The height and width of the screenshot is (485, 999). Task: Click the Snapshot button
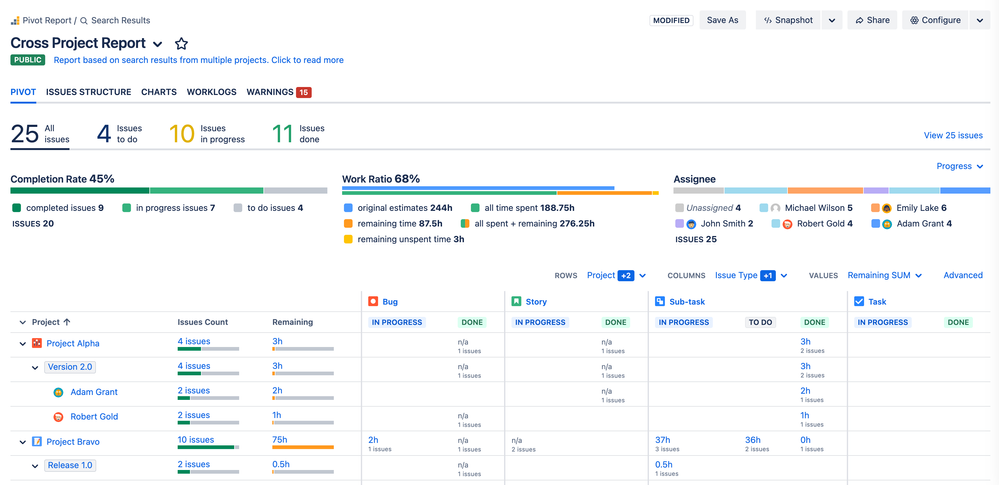788,20
